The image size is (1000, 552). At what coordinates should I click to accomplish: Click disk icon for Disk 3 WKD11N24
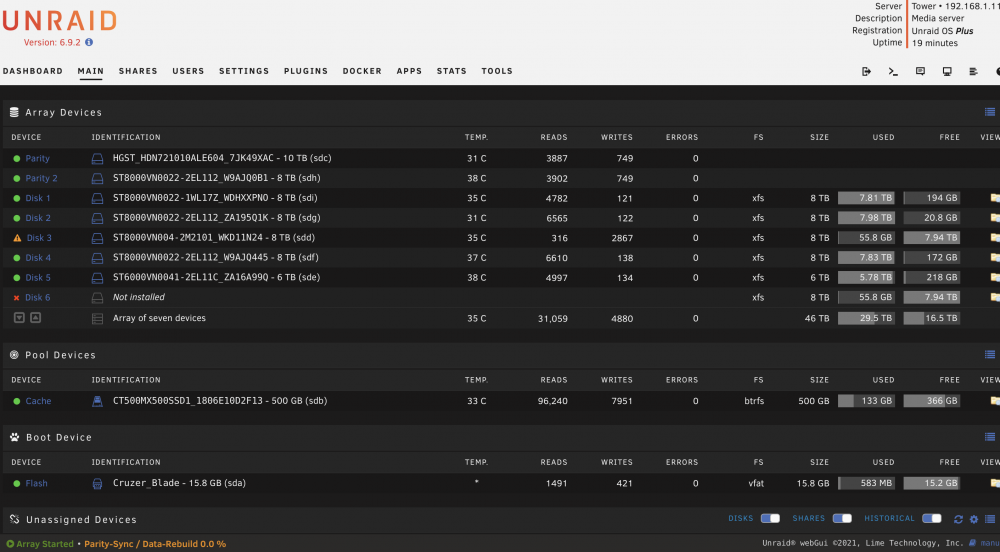(97, 238)
